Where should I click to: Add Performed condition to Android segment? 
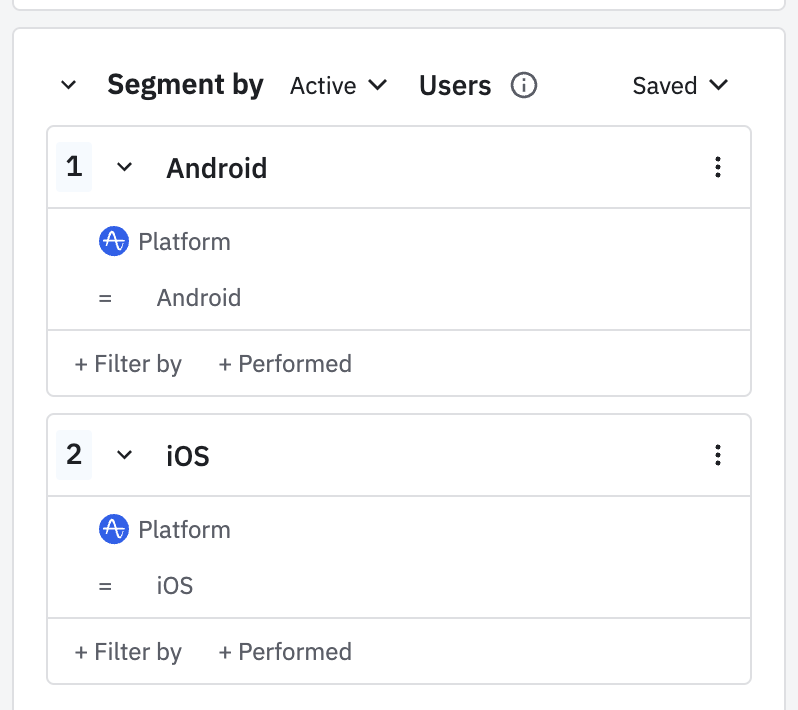285,364
